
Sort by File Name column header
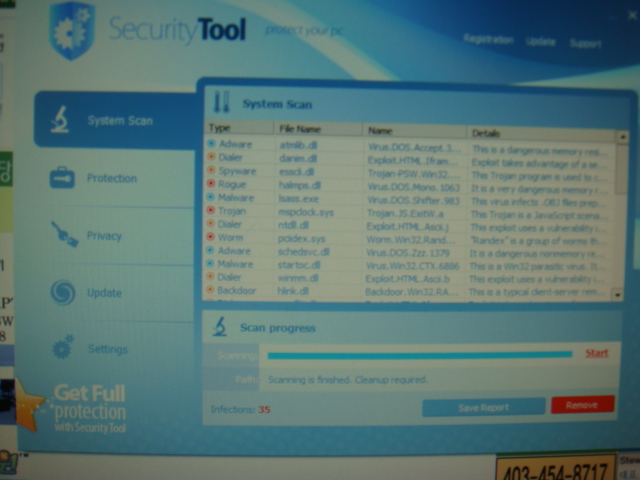coord(318,129)
